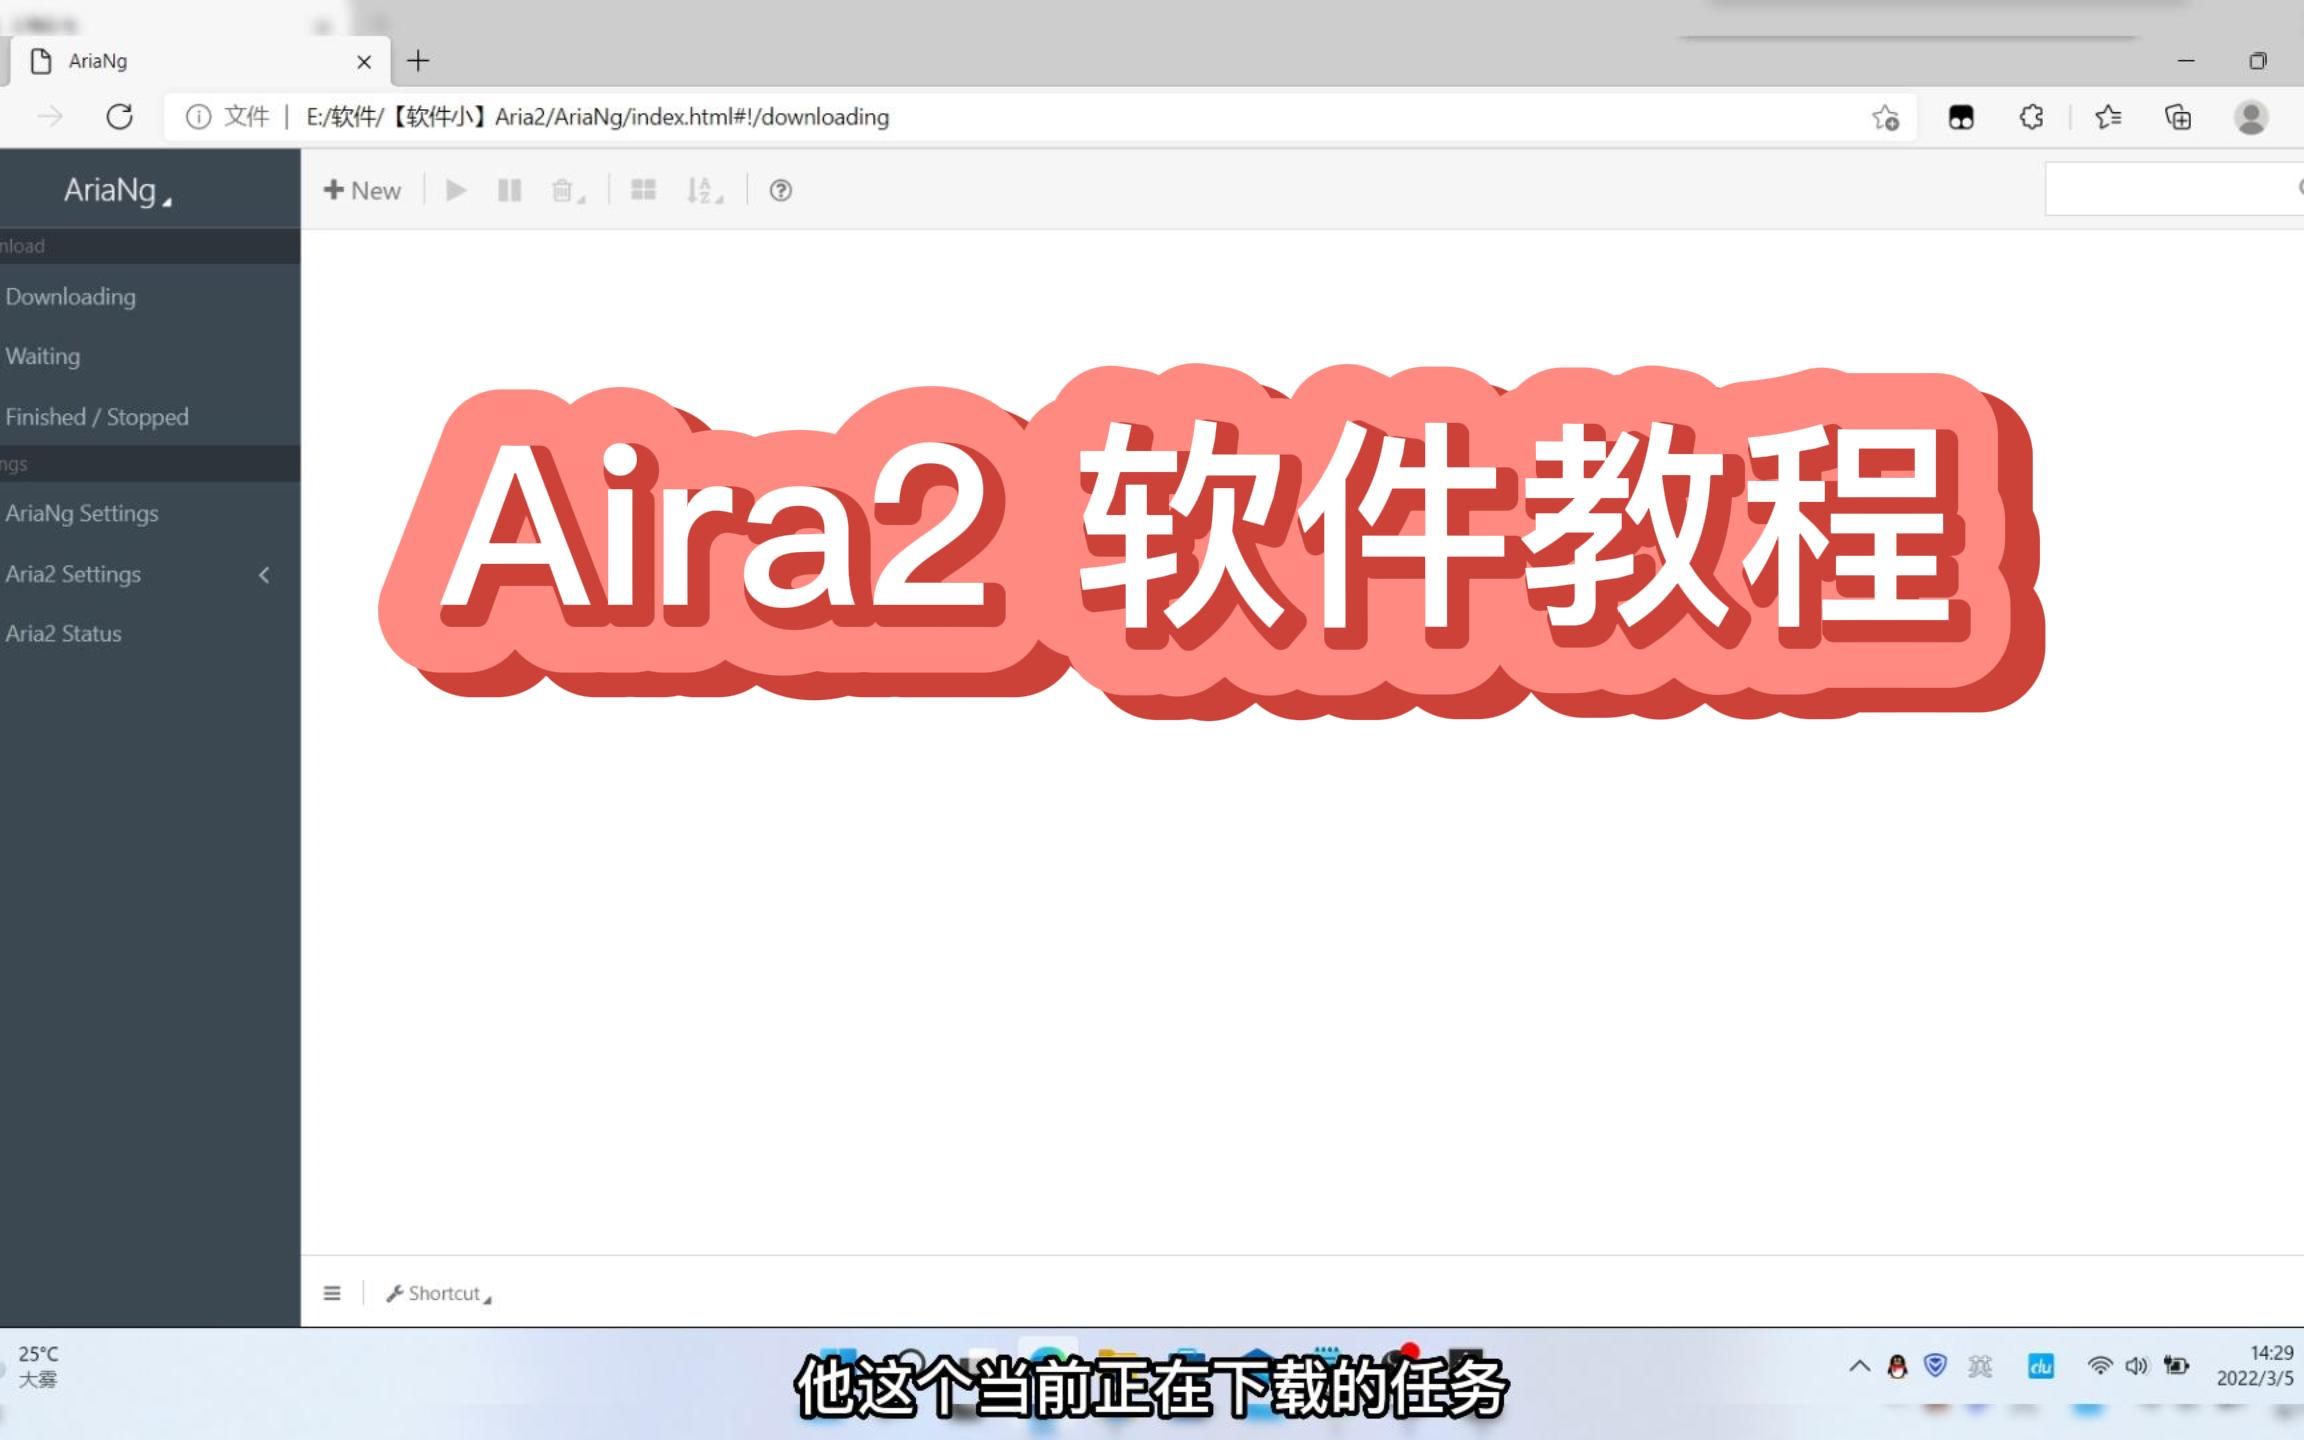This screenshot has width=2304, height=1440.
Task: Reload the page with refresh icon
Action: 119,117
